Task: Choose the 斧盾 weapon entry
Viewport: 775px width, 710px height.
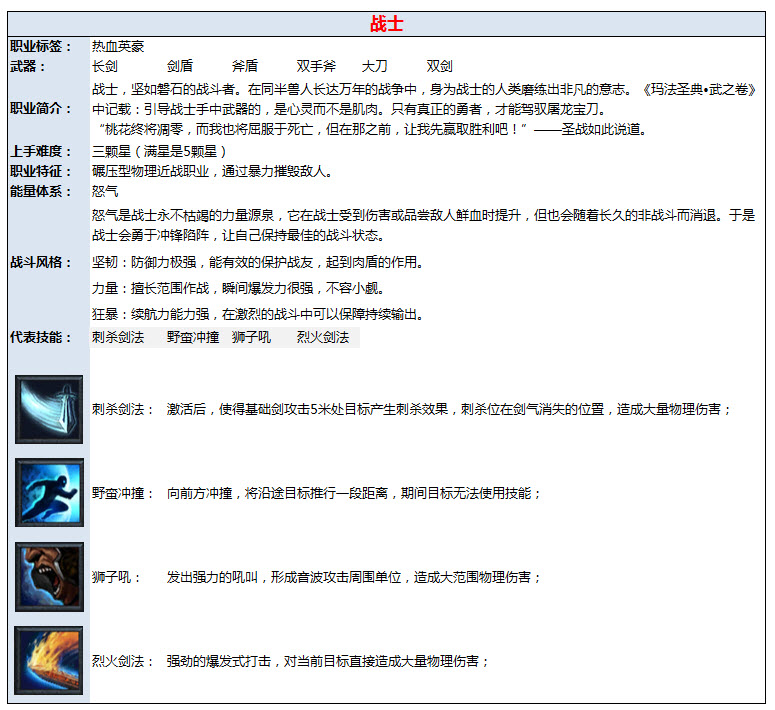Action: [x=245, y=66]
